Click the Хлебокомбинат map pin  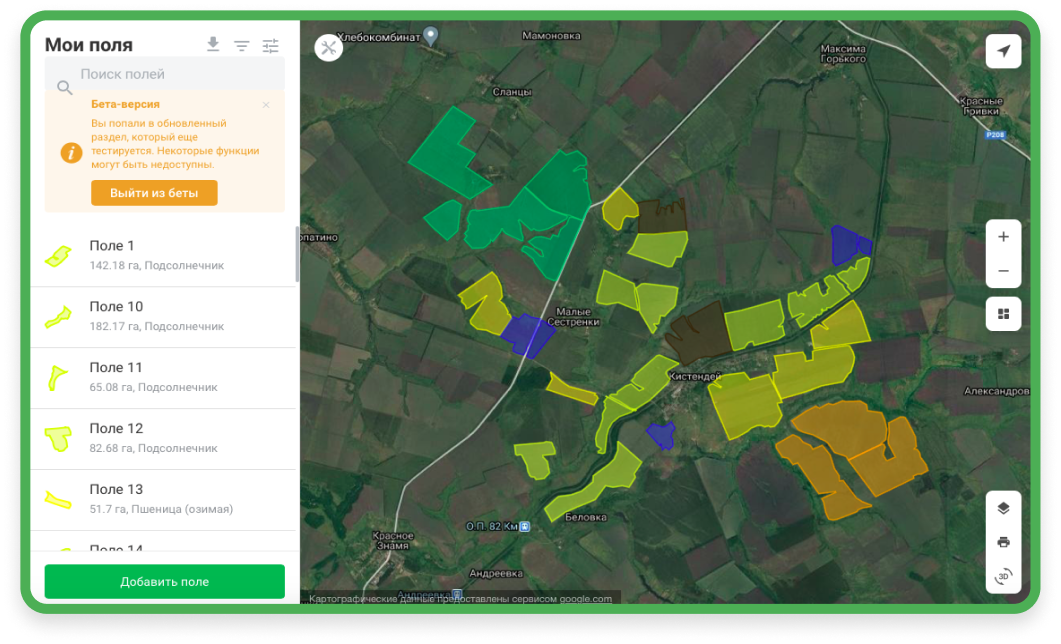(430, 35)
